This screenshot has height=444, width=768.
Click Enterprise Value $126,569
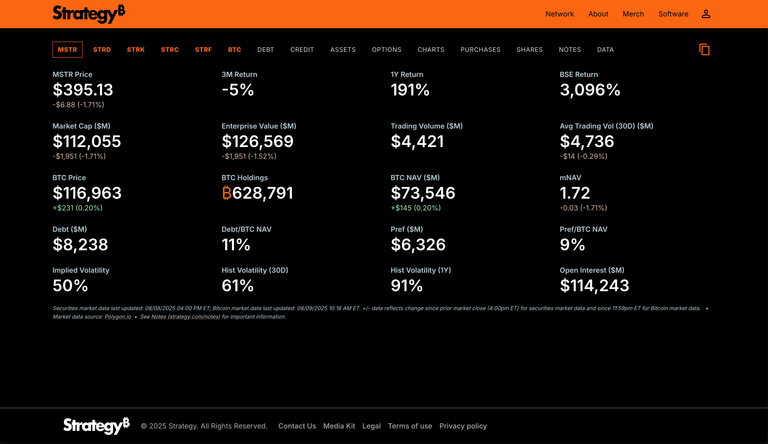pyautogui.click(x=258, y=141)
